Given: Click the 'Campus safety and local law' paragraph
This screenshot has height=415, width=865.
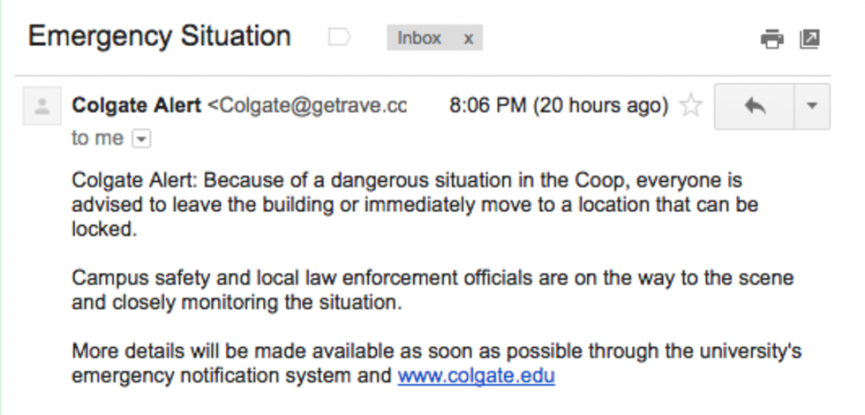Looking at the screenshot, I should pyautogui.click(x=432, y=290).
